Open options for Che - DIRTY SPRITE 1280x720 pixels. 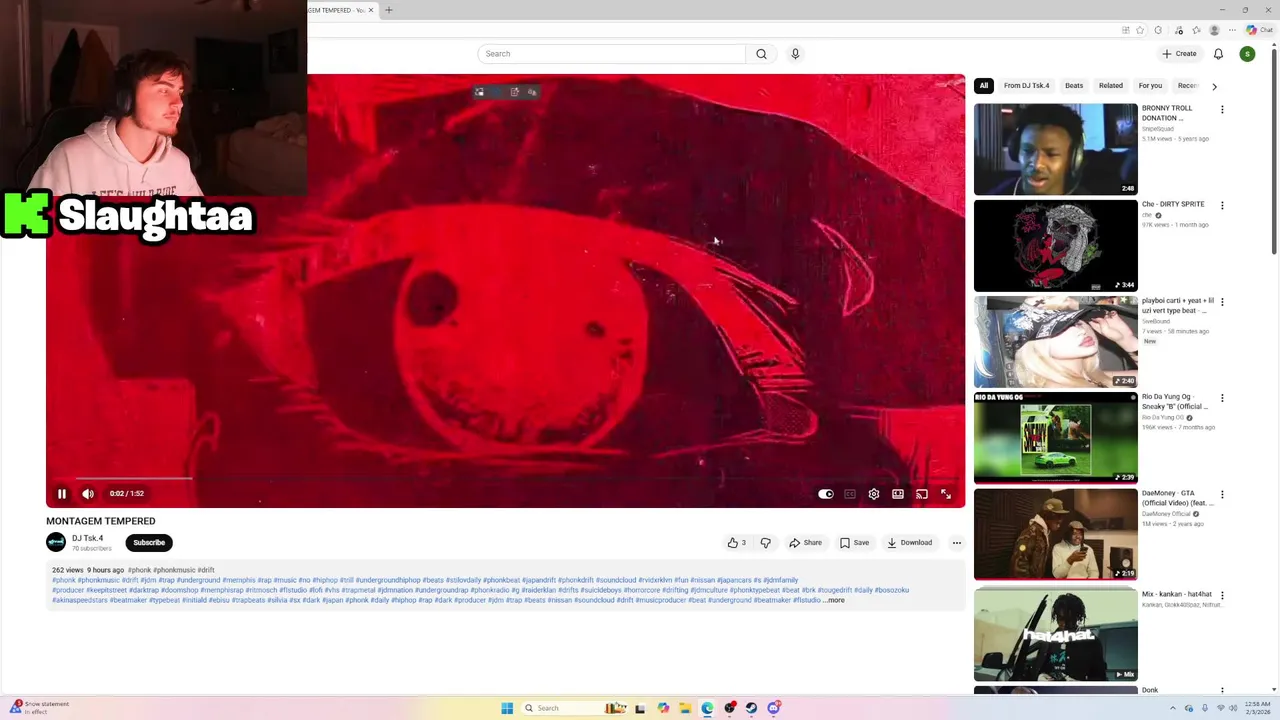point(1221,205)
